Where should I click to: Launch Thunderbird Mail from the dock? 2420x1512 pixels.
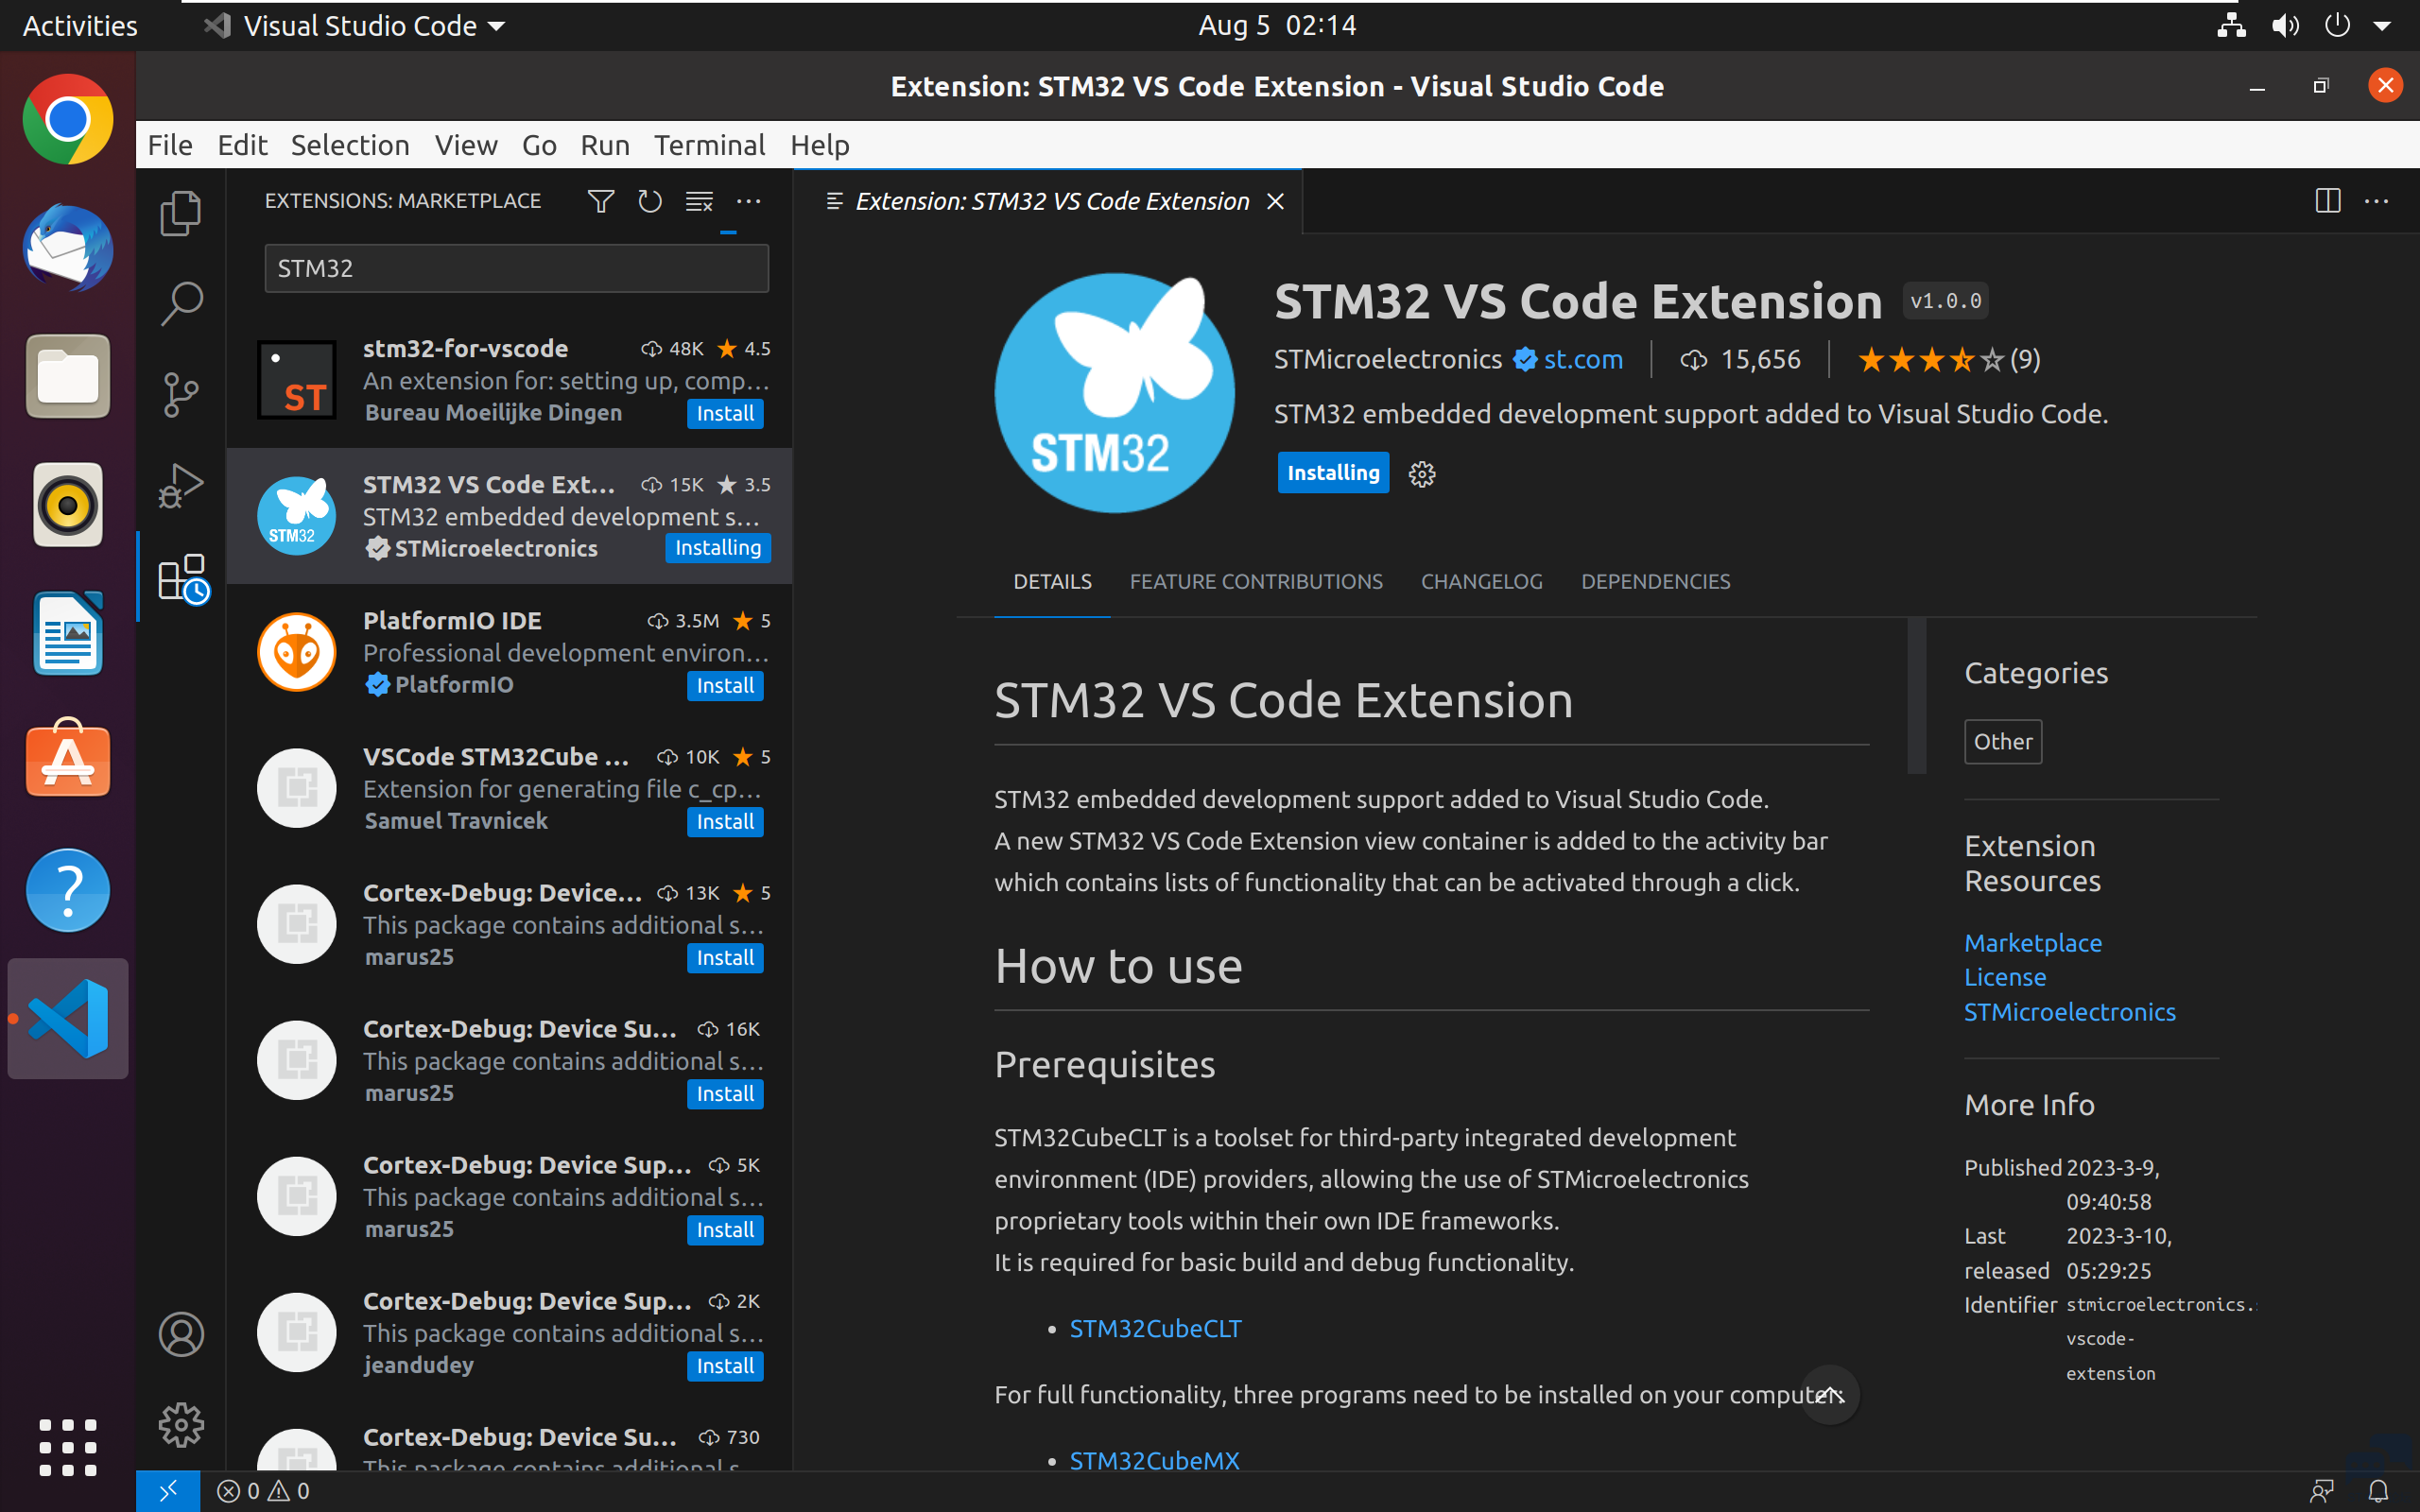coord(68,248)
